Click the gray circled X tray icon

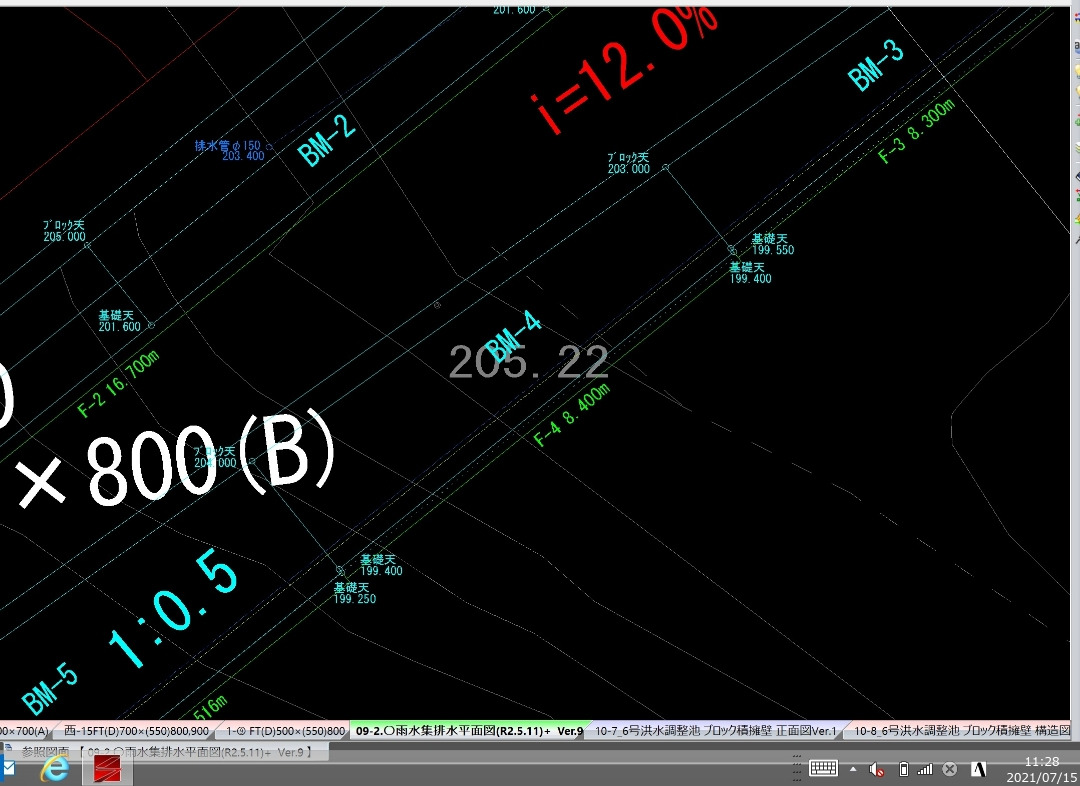950,769
